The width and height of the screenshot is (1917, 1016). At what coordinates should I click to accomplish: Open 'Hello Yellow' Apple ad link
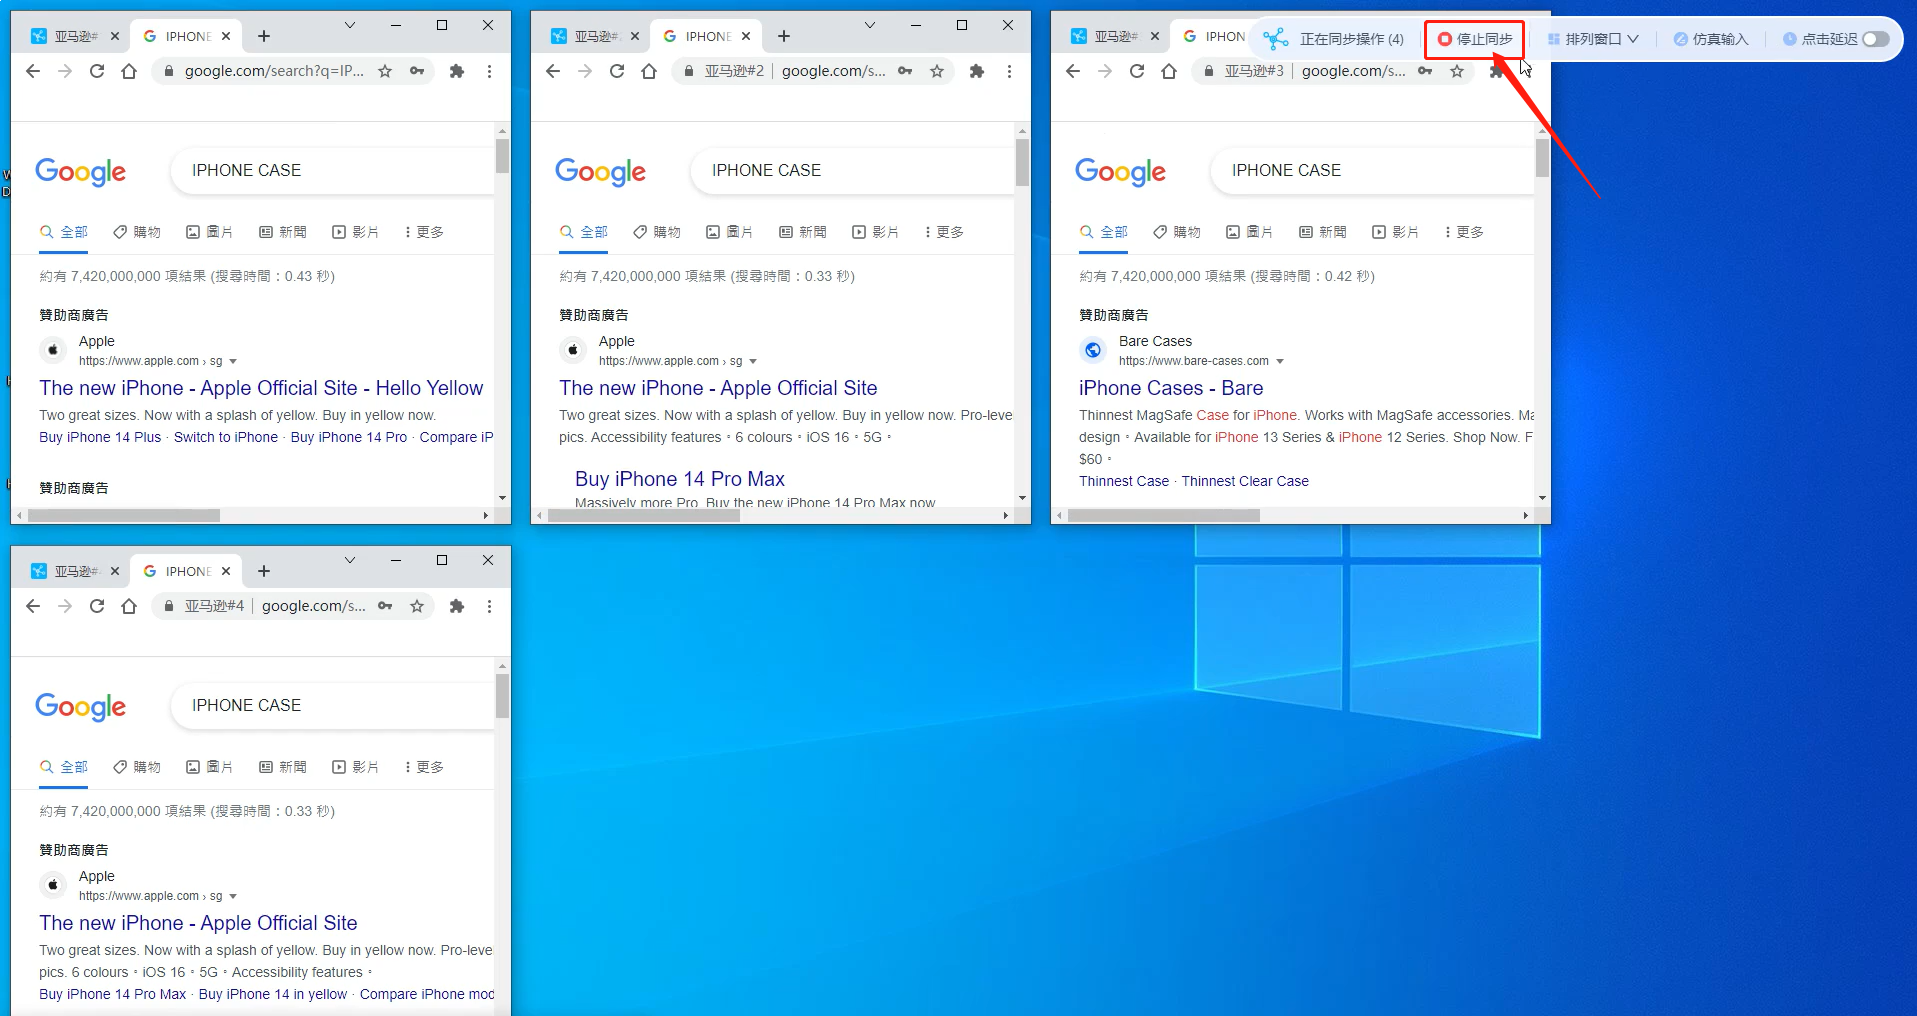pyautogui.click(x=261, y=388)
